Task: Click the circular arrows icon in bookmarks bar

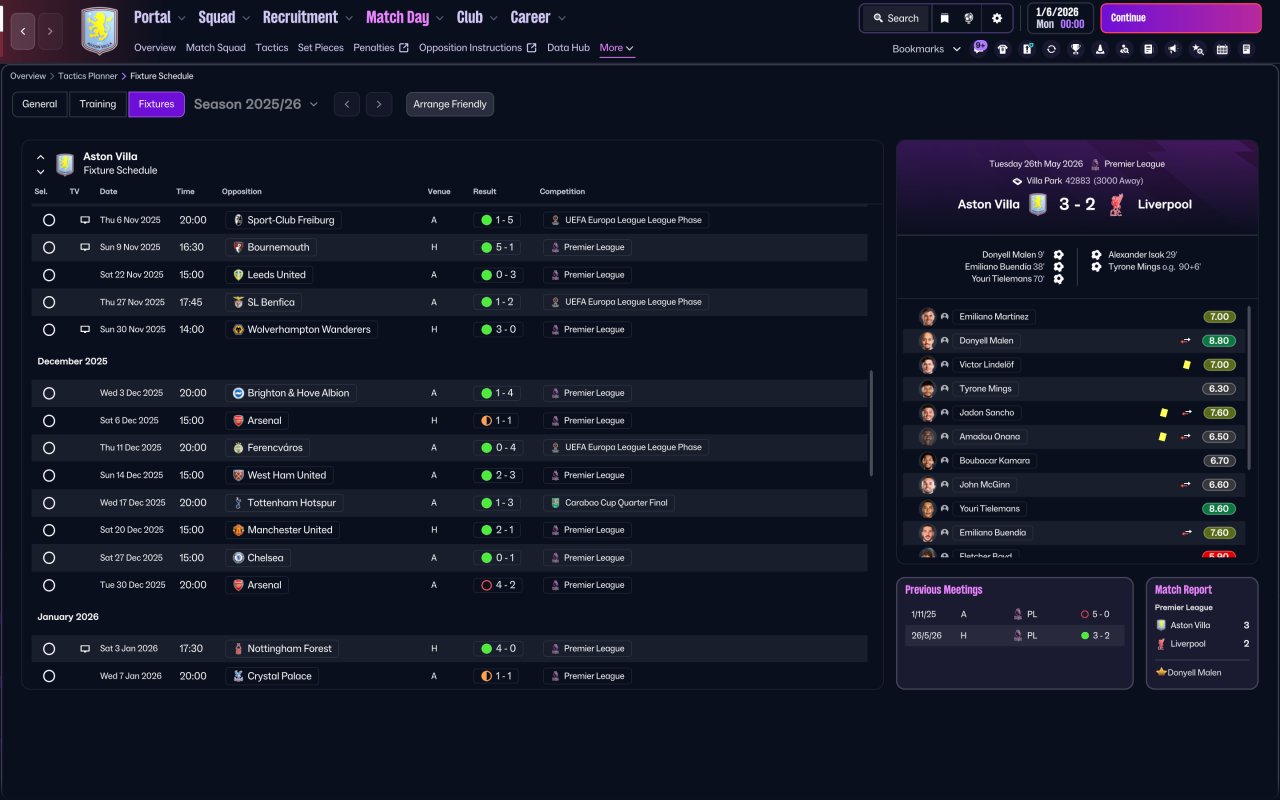Action: [x=1051, y=49]
